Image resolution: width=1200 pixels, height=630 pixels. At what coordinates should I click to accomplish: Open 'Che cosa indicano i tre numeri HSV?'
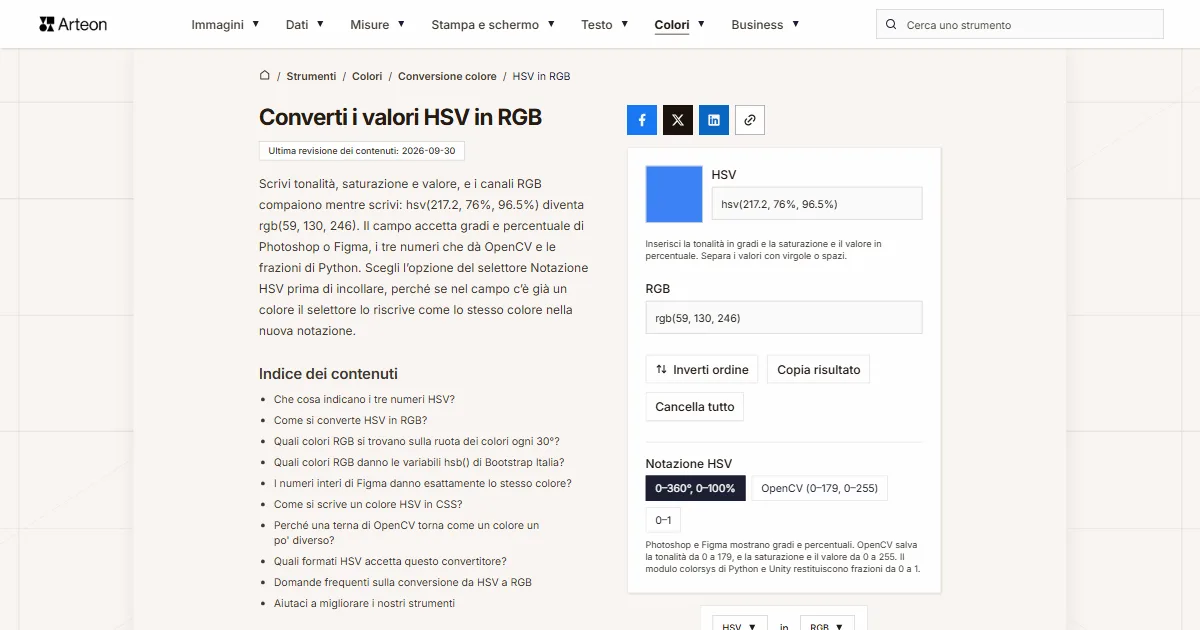click(364, 399)
